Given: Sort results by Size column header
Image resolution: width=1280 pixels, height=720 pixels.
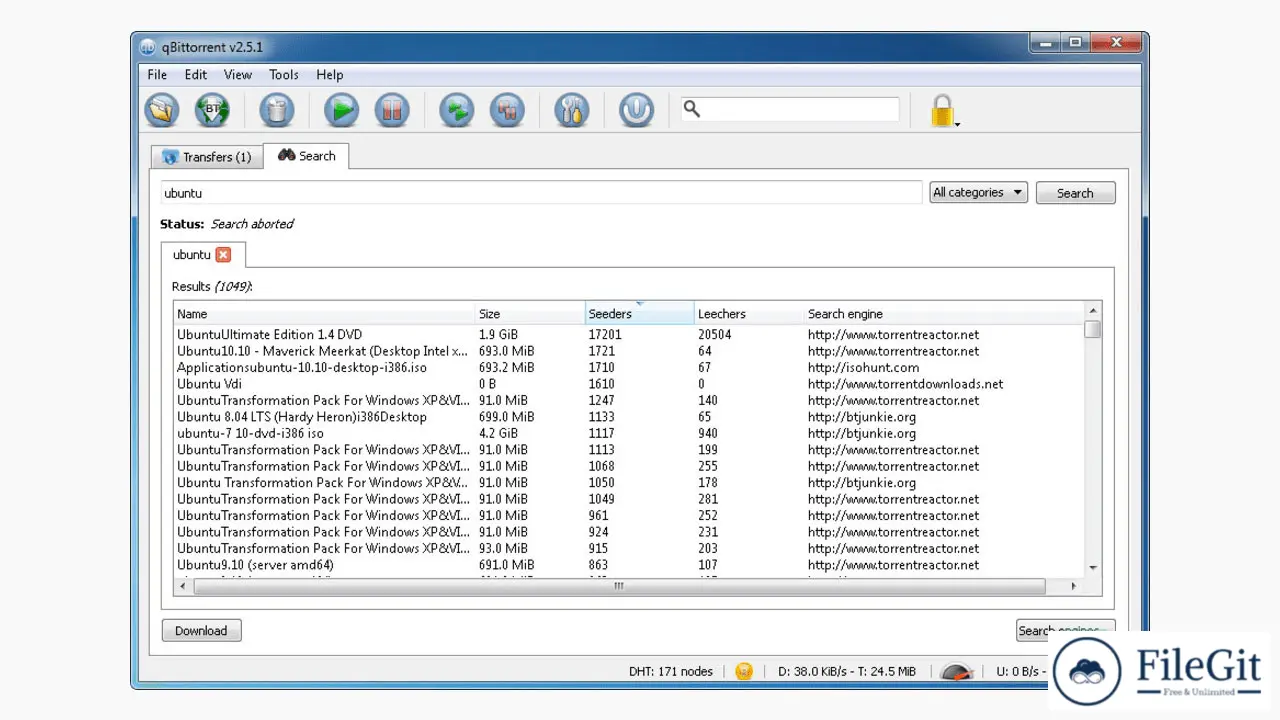Looking at the screenshot, I should click(530, 314).
